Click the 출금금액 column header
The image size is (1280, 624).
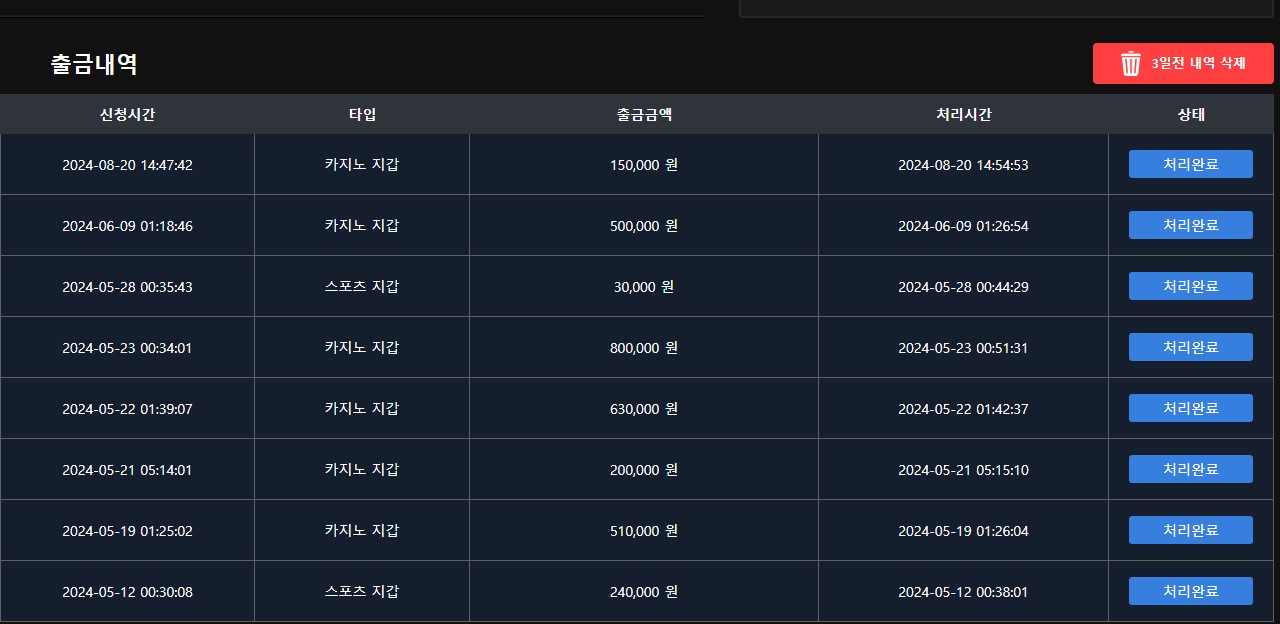(644, 114)
